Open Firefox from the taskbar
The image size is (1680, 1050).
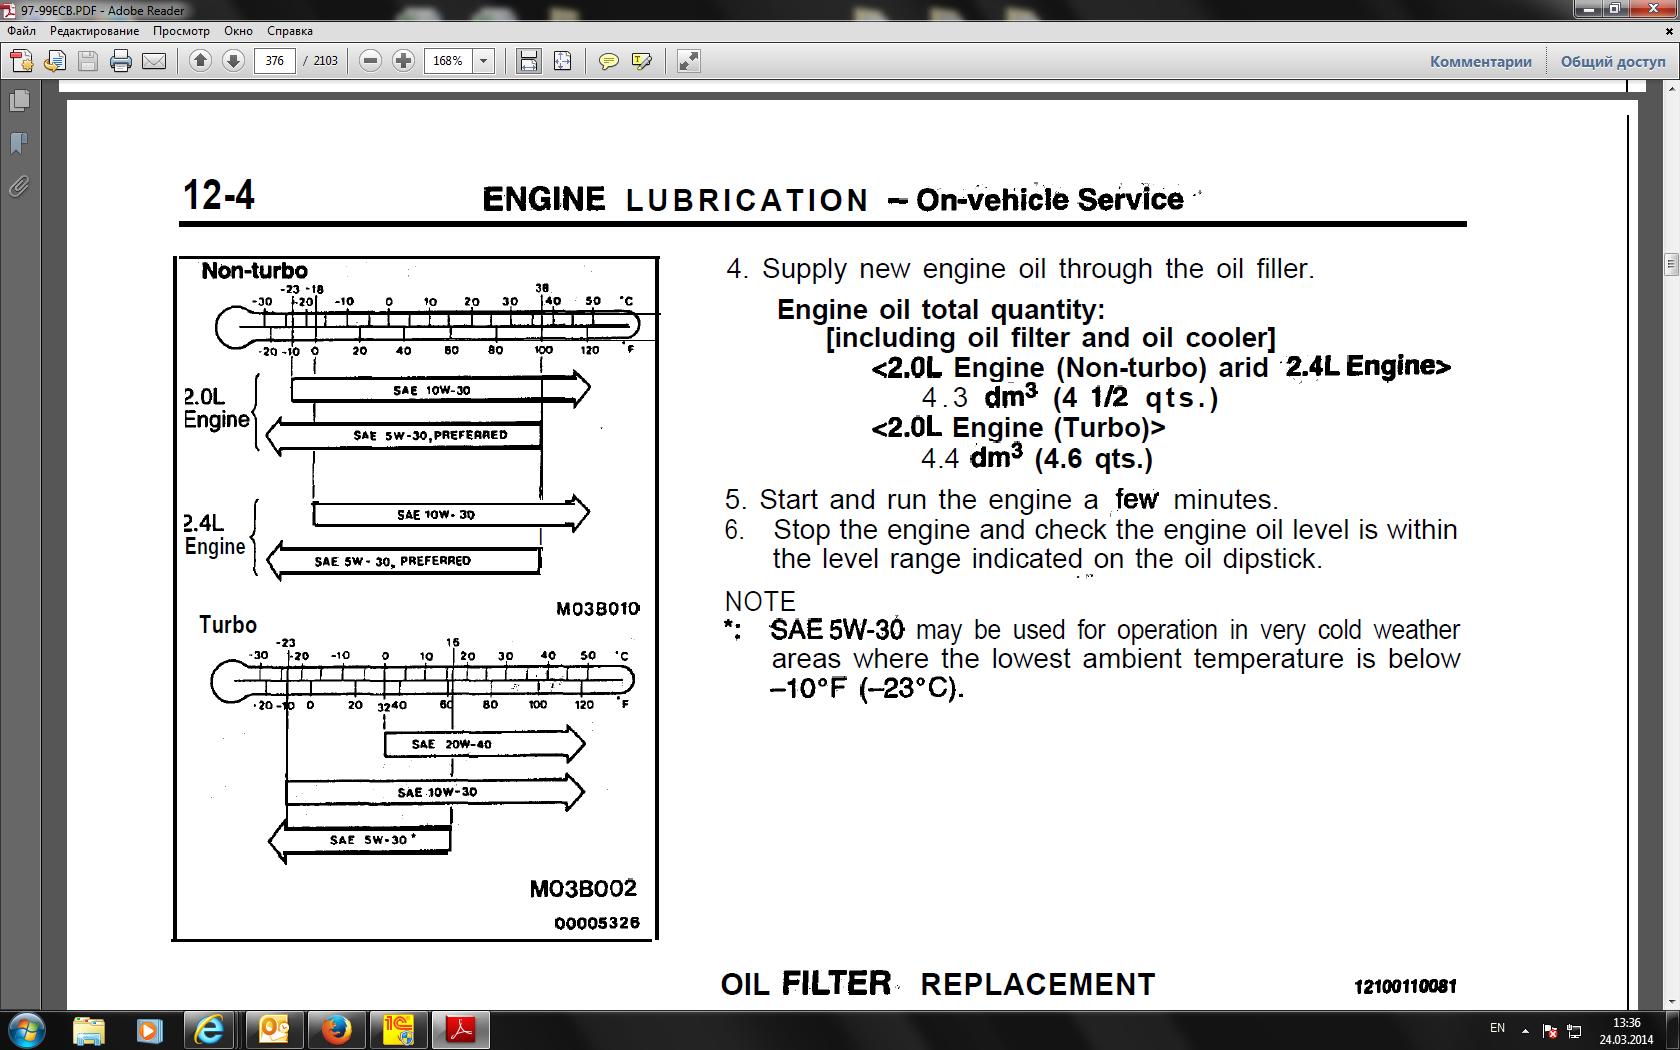coord(336,1029)
